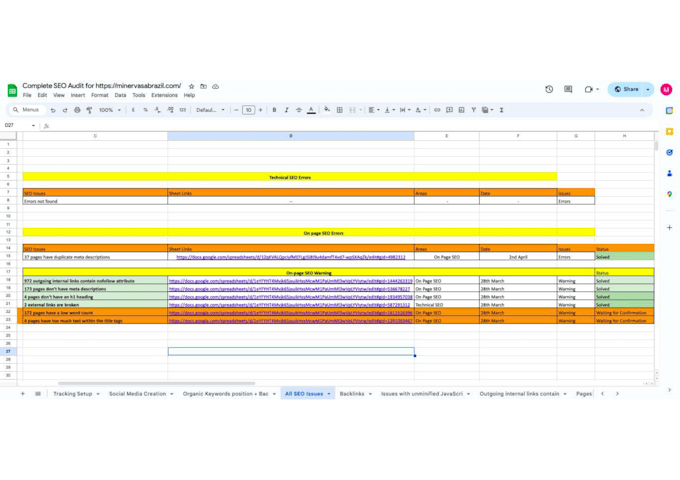Open link for 4 pages missing h1 heading
The width and height of the screenshot is (680, 480).
point(291,297)
